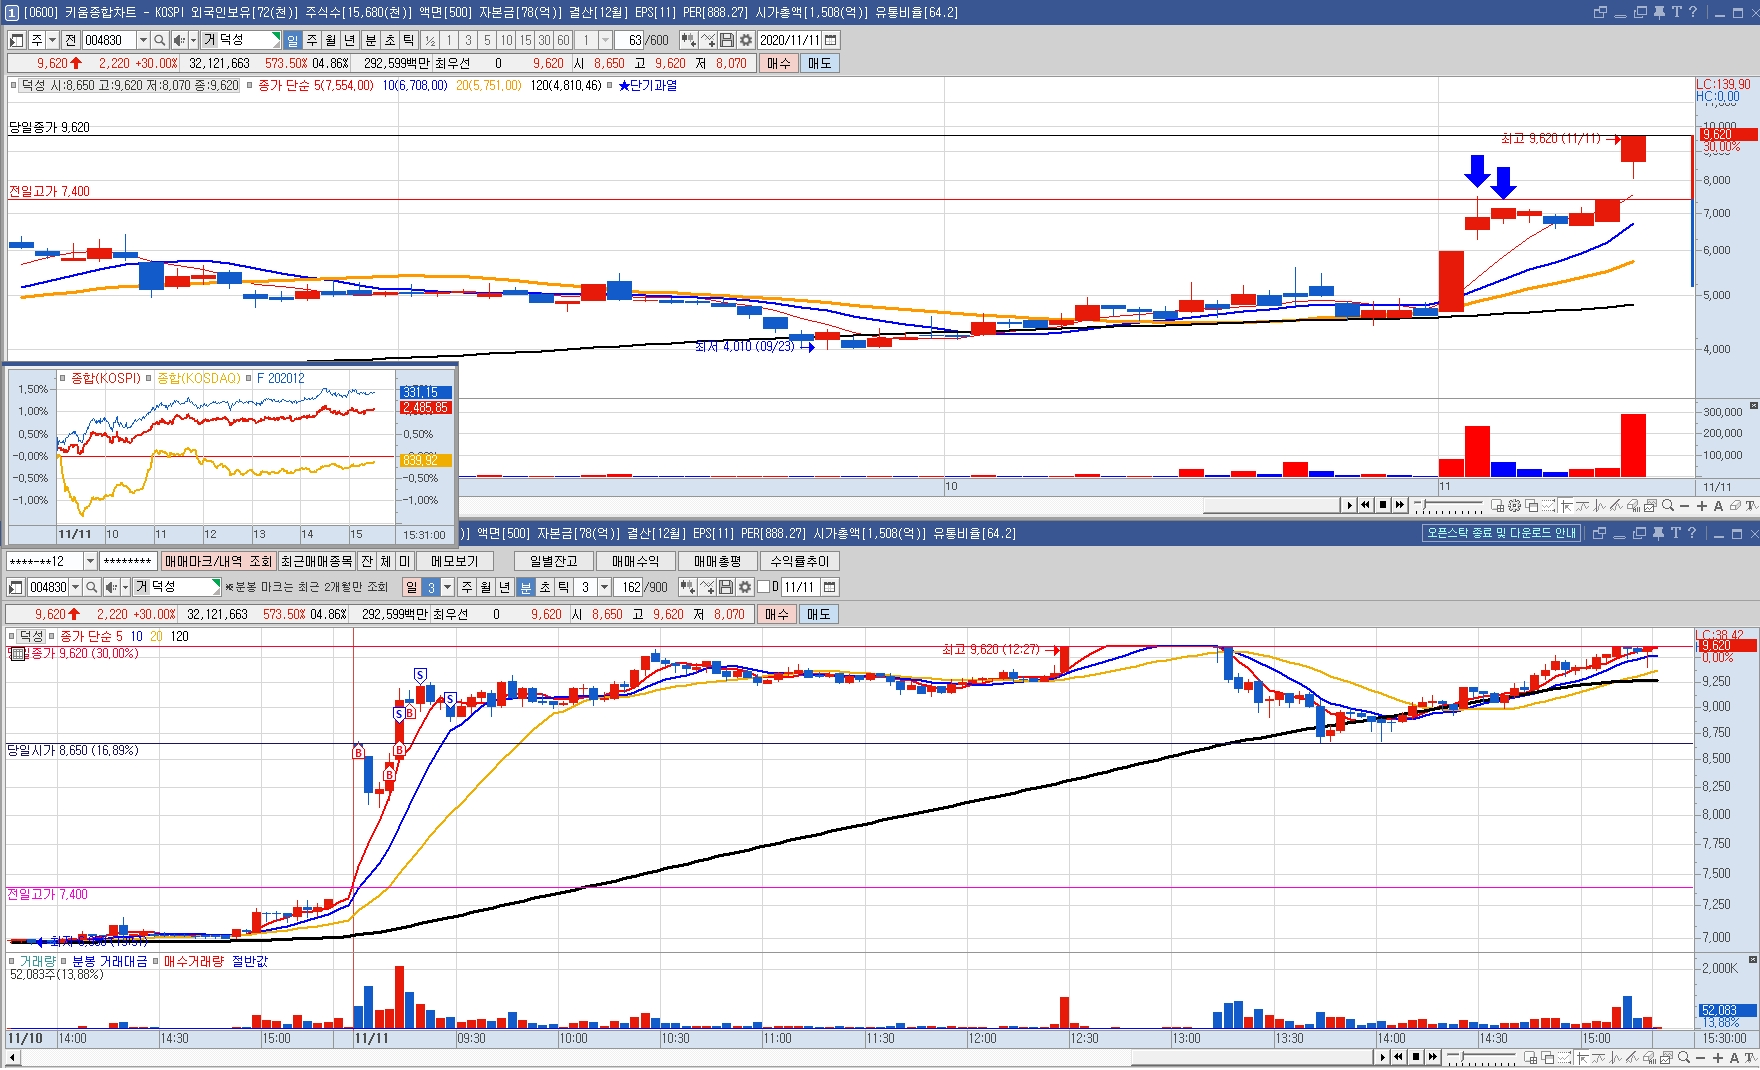
Task: Click the line tool icon beside the save icon (top)
Action: click(708, 40)
